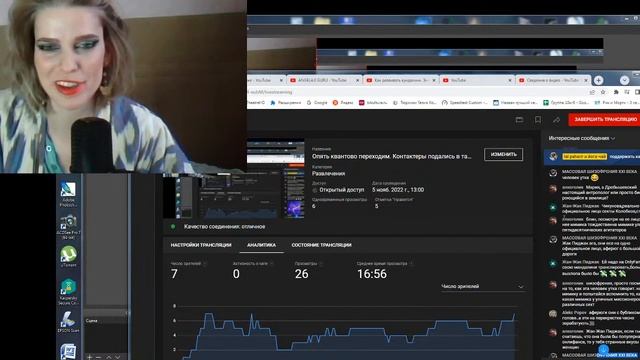Screen dimensions: 640x360
Task: Click the average watch time value 16:56
Action: (x=372, y=274)
